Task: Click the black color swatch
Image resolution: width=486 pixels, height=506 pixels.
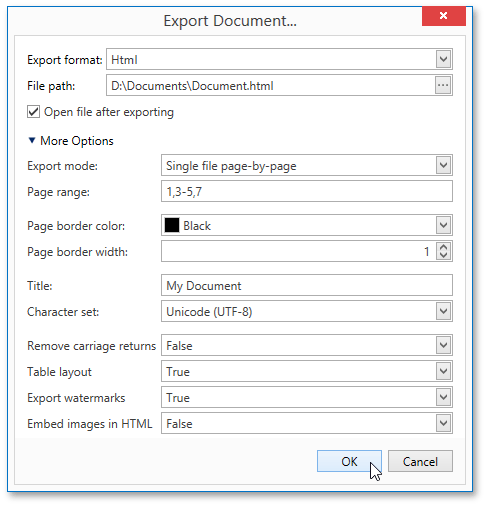Action: [172, 225]
